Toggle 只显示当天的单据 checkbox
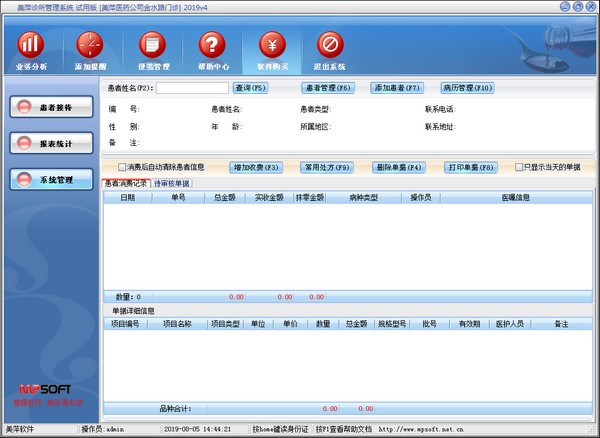600x438 pixels. (520, 167)
